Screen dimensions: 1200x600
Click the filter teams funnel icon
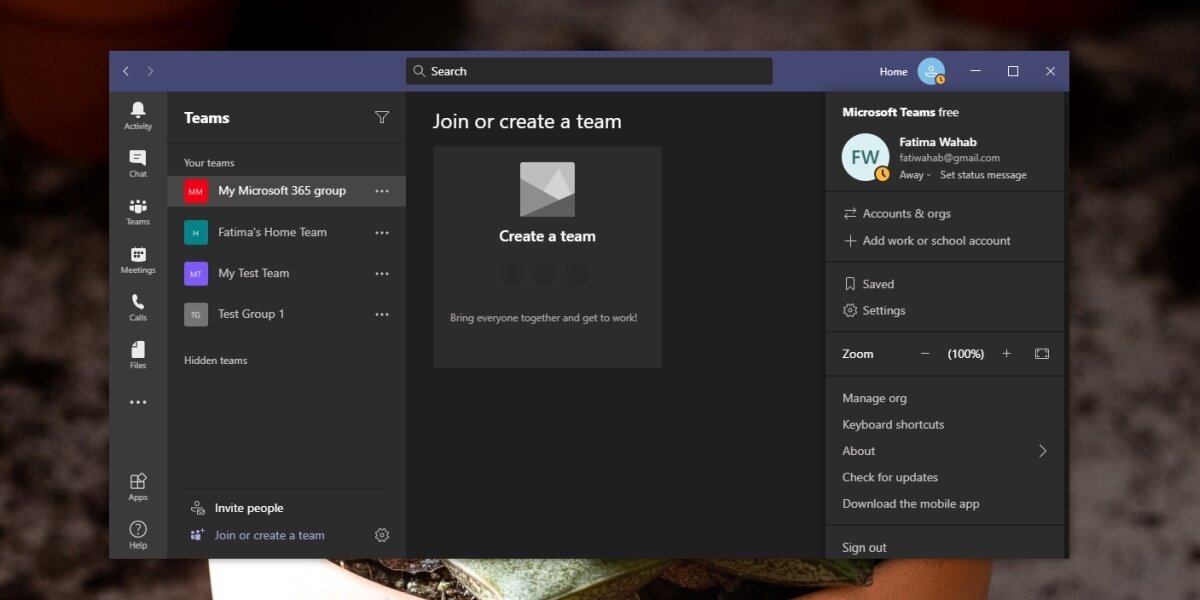click(x=381, y=118)
